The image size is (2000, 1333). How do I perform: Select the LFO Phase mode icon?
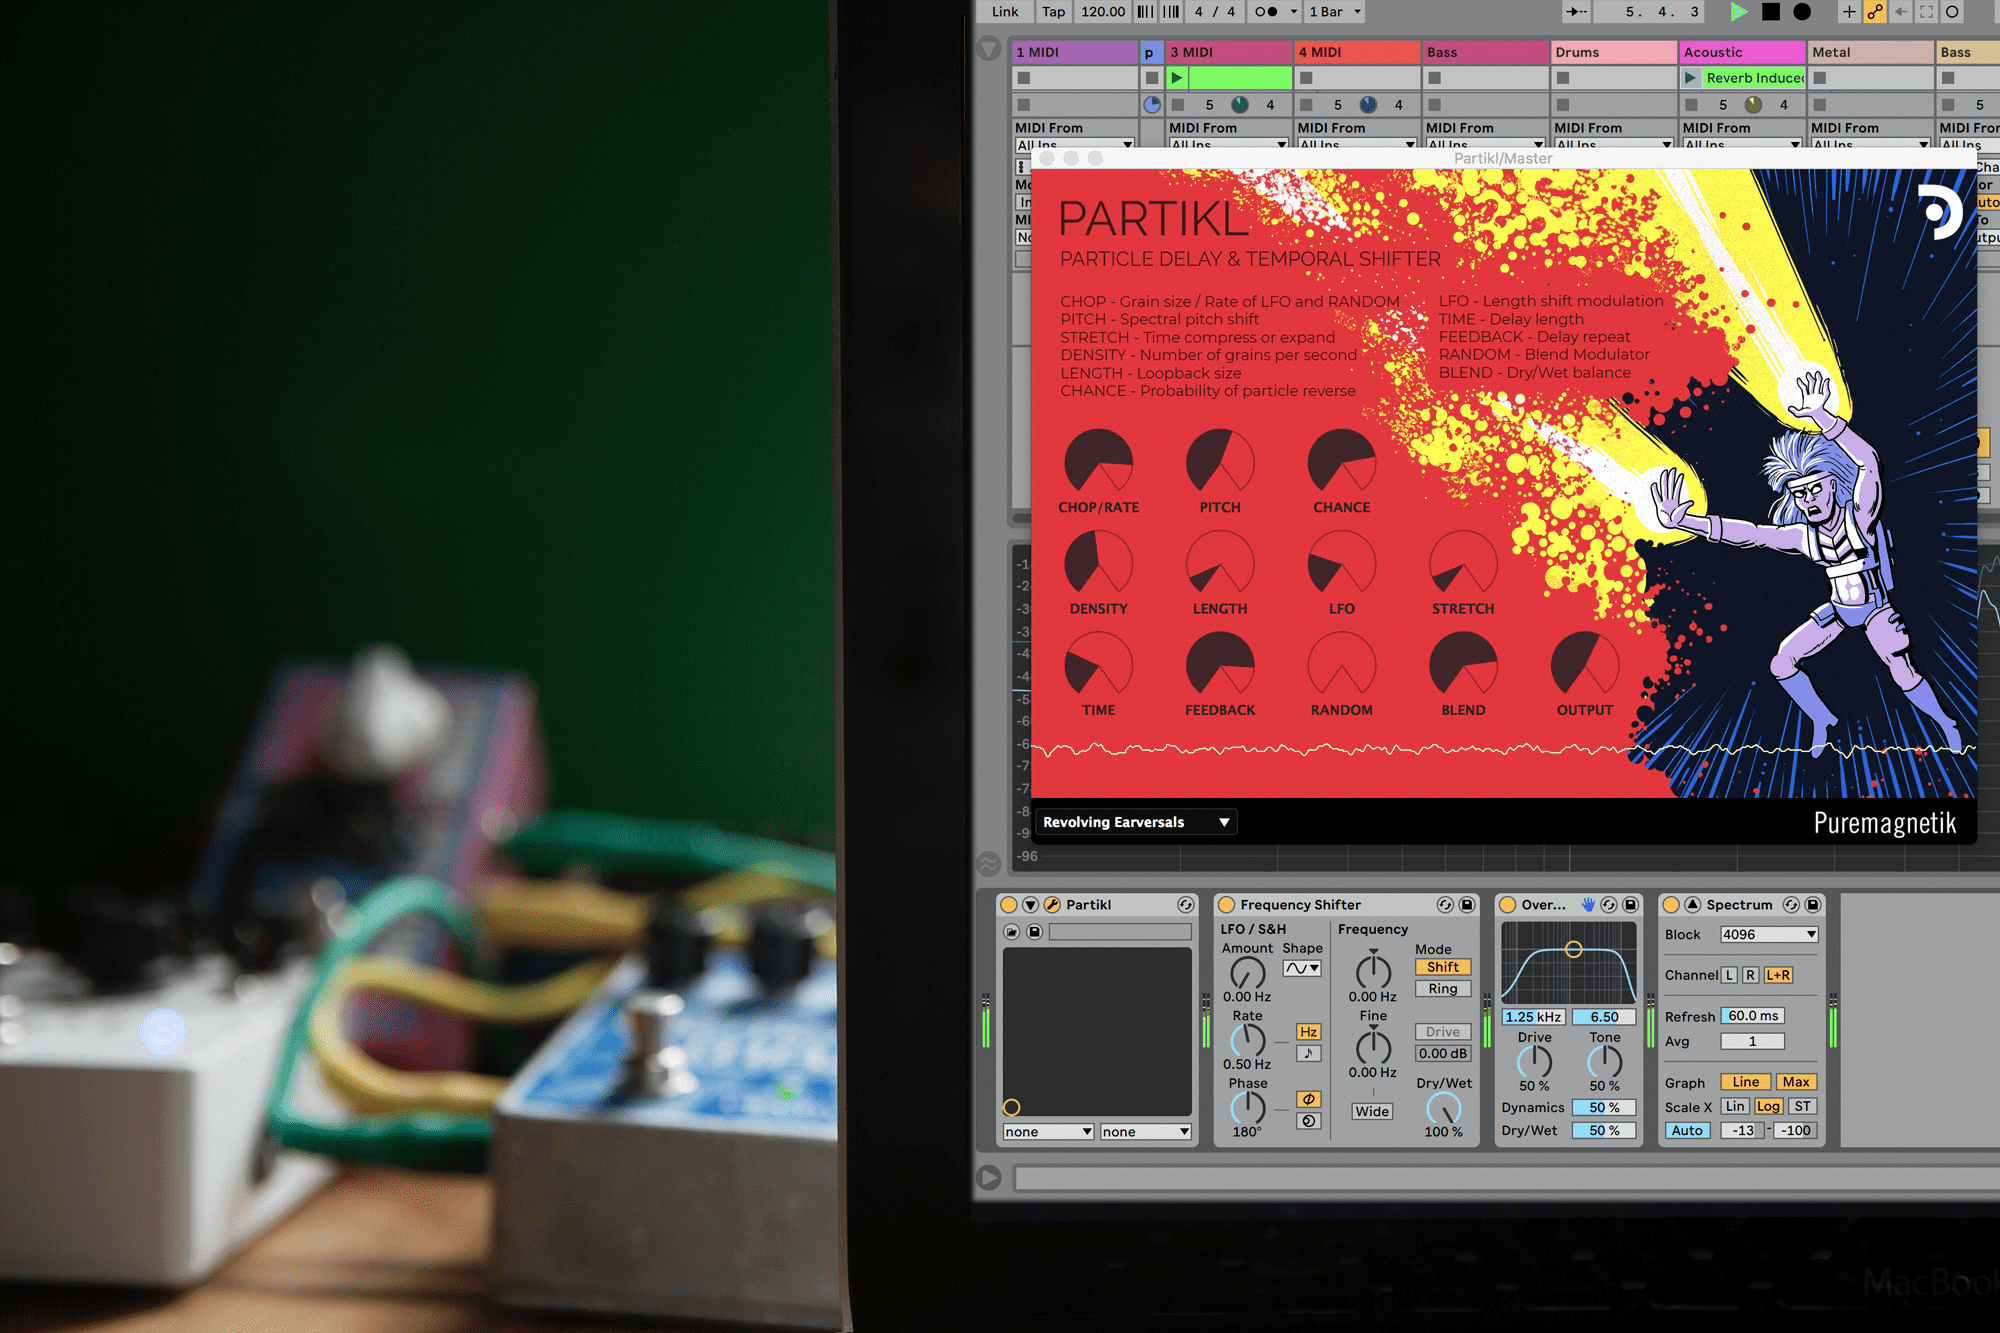(x=1308, y=1099)
